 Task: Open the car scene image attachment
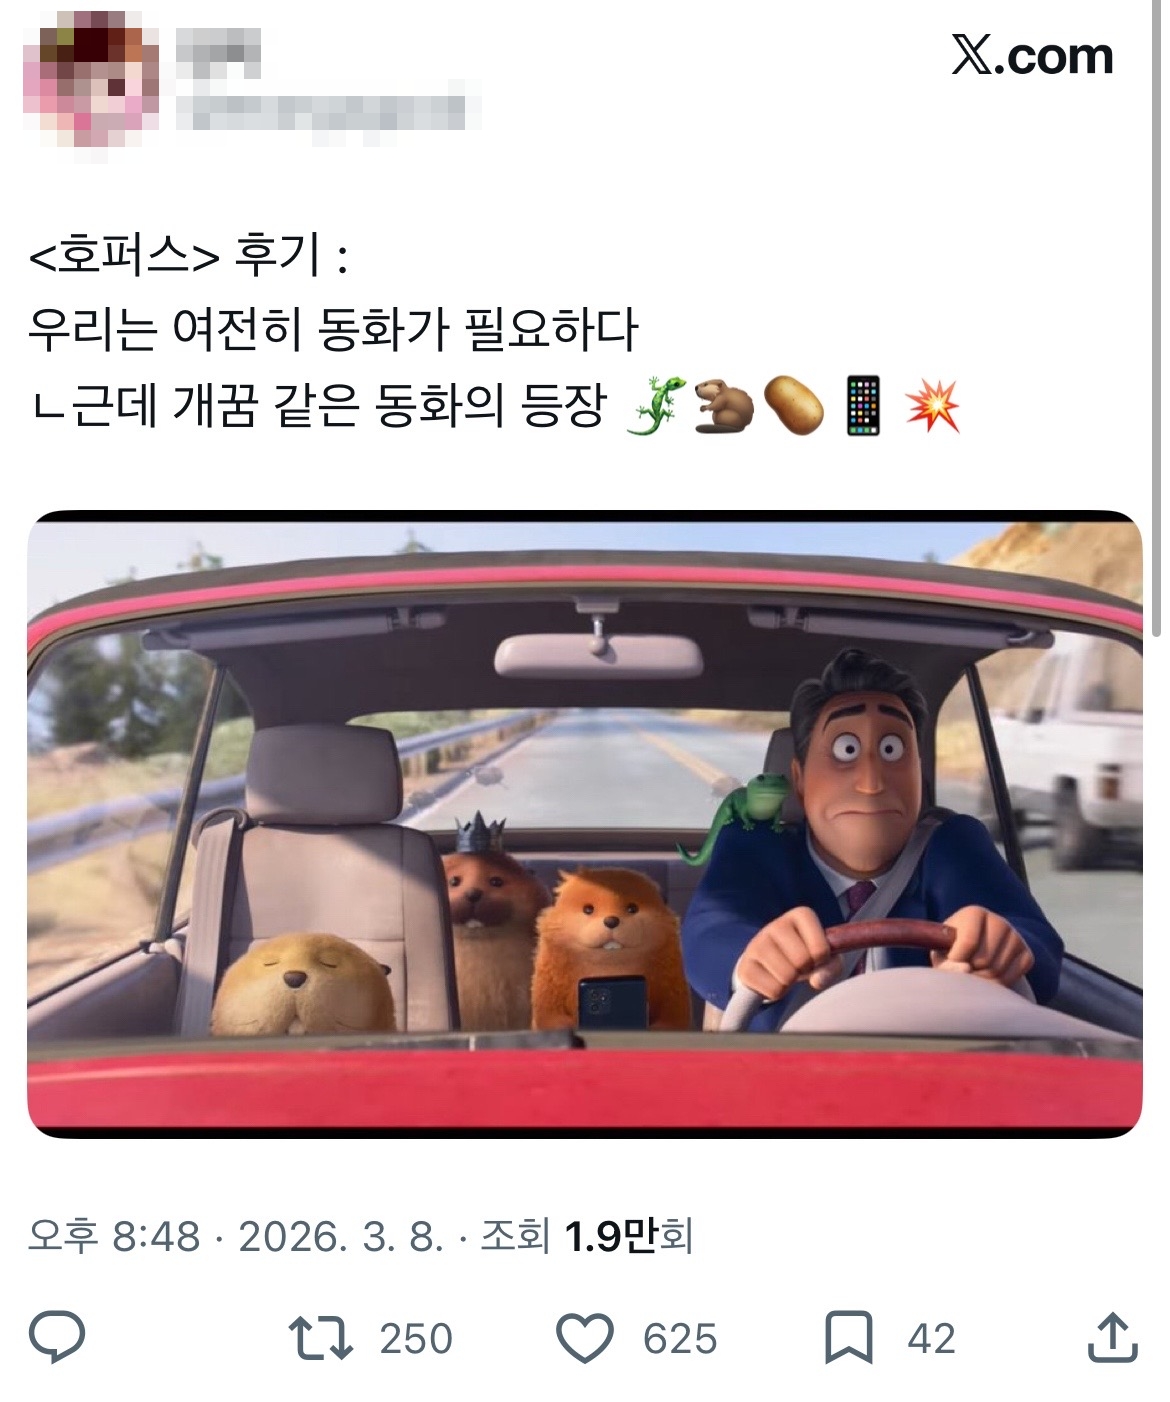point(584,824)
